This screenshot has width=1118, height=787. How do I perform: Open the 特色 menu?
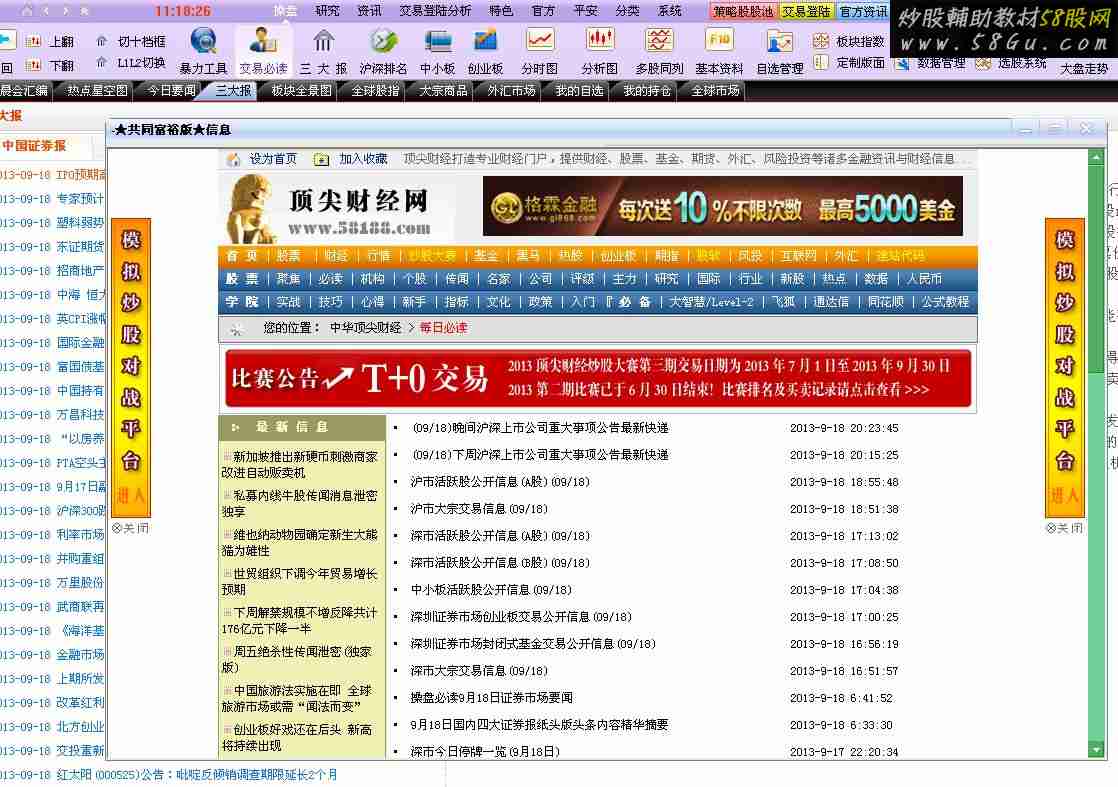[501, 11]
